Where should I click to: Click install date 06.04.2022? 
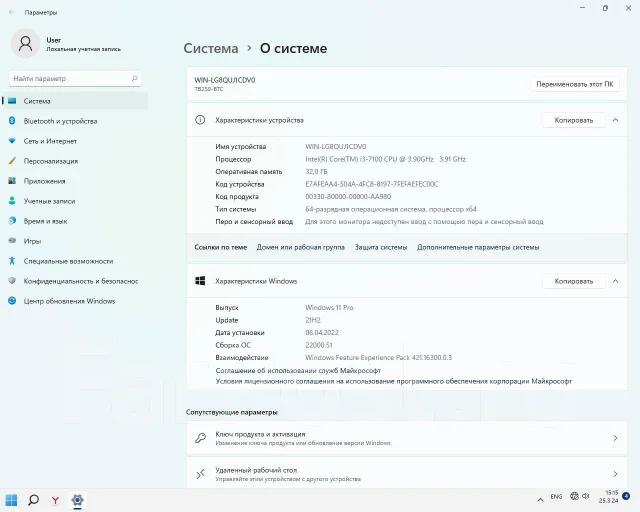coord(322,332)
